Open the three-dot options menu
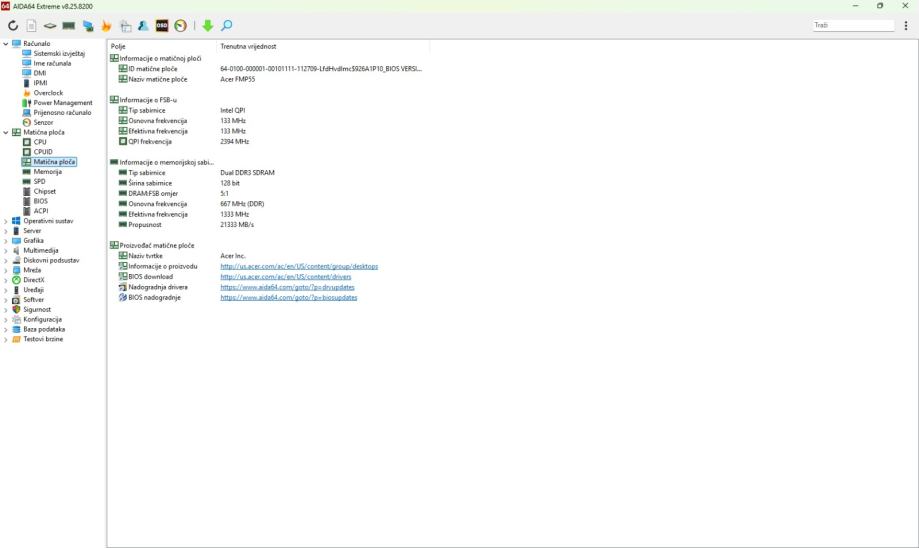Image resolution: width=919 pixels, height=548 pixels. pyautogui.click(x=906, y=26)
